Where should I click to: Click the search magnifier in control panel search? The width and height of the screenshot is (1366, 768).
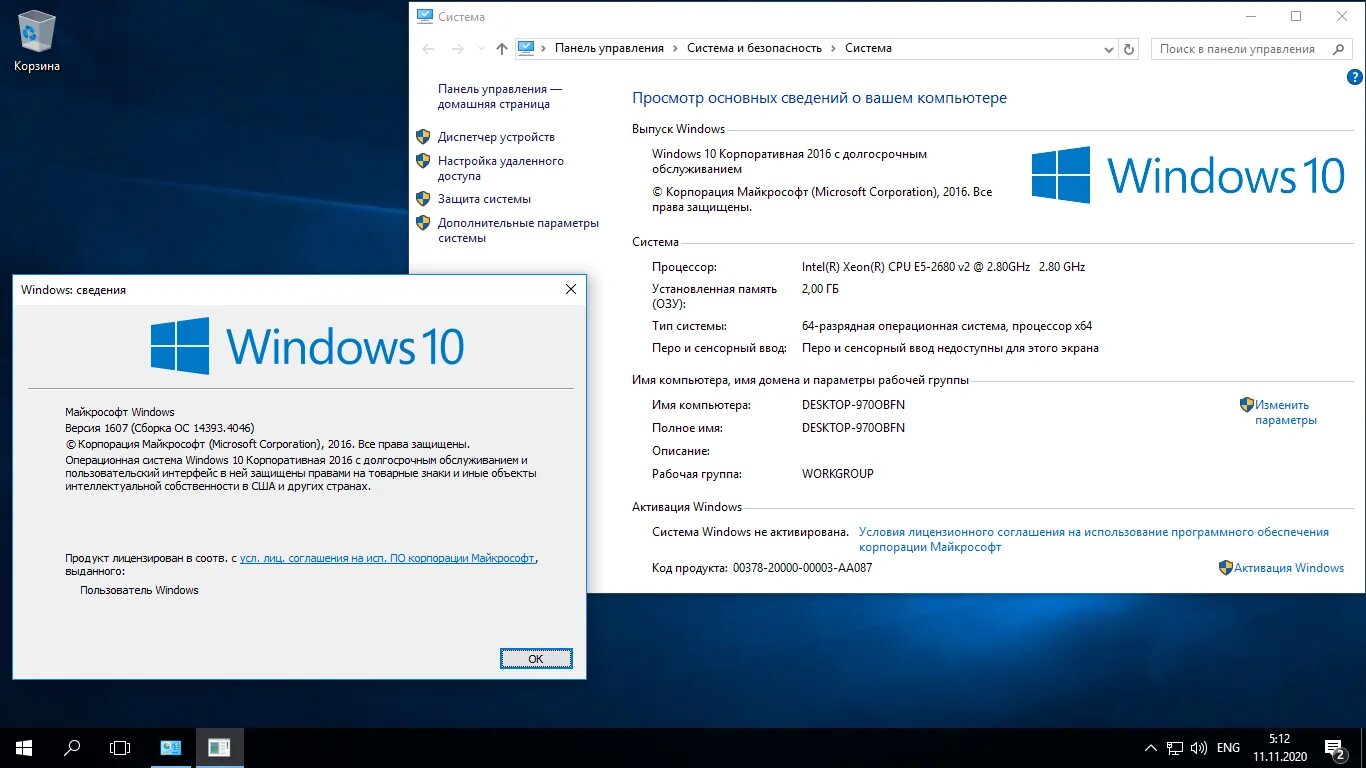pyautogui.click(x=1338, y=48)
